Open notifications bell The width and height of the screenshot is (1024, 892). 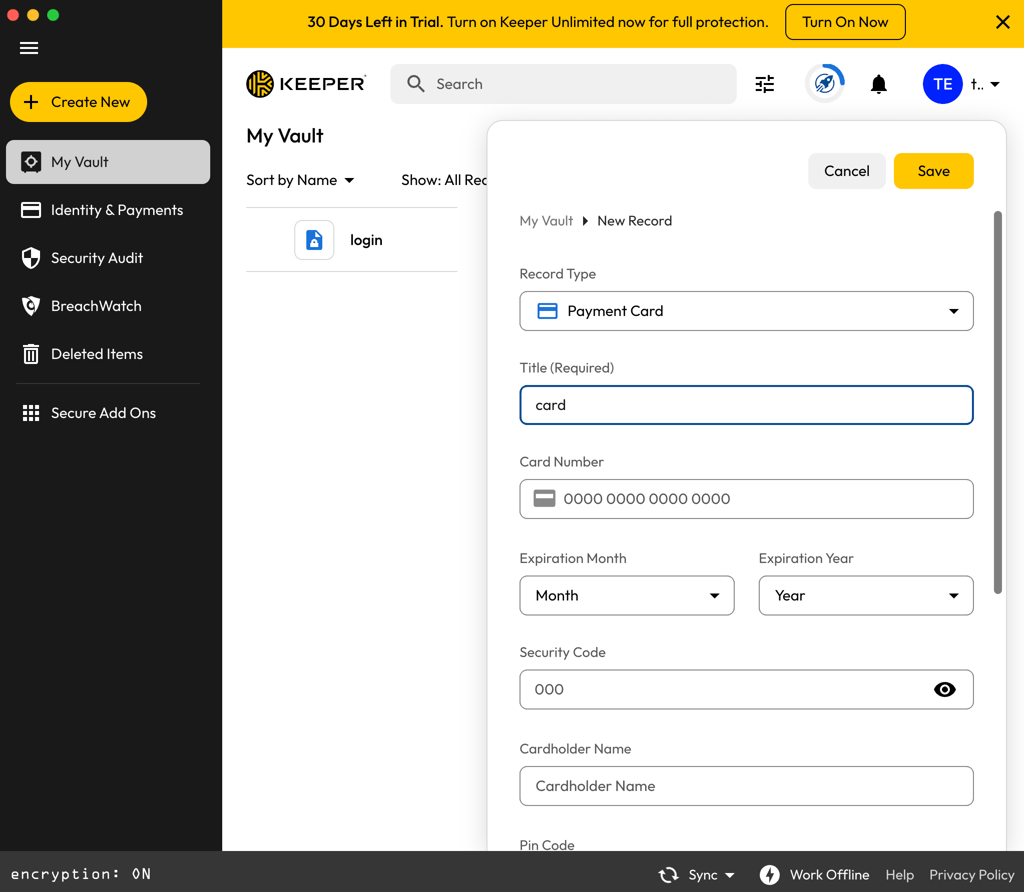click(x=879, y=84)
